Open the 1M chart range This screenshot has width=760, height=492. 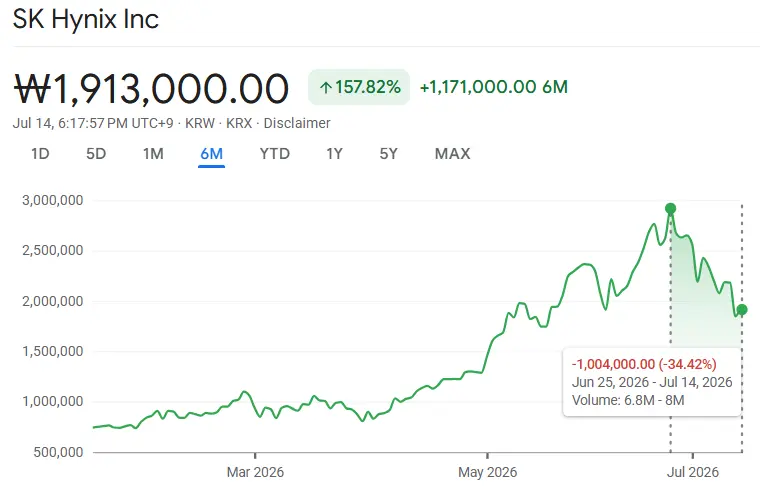tap(153, 154)
